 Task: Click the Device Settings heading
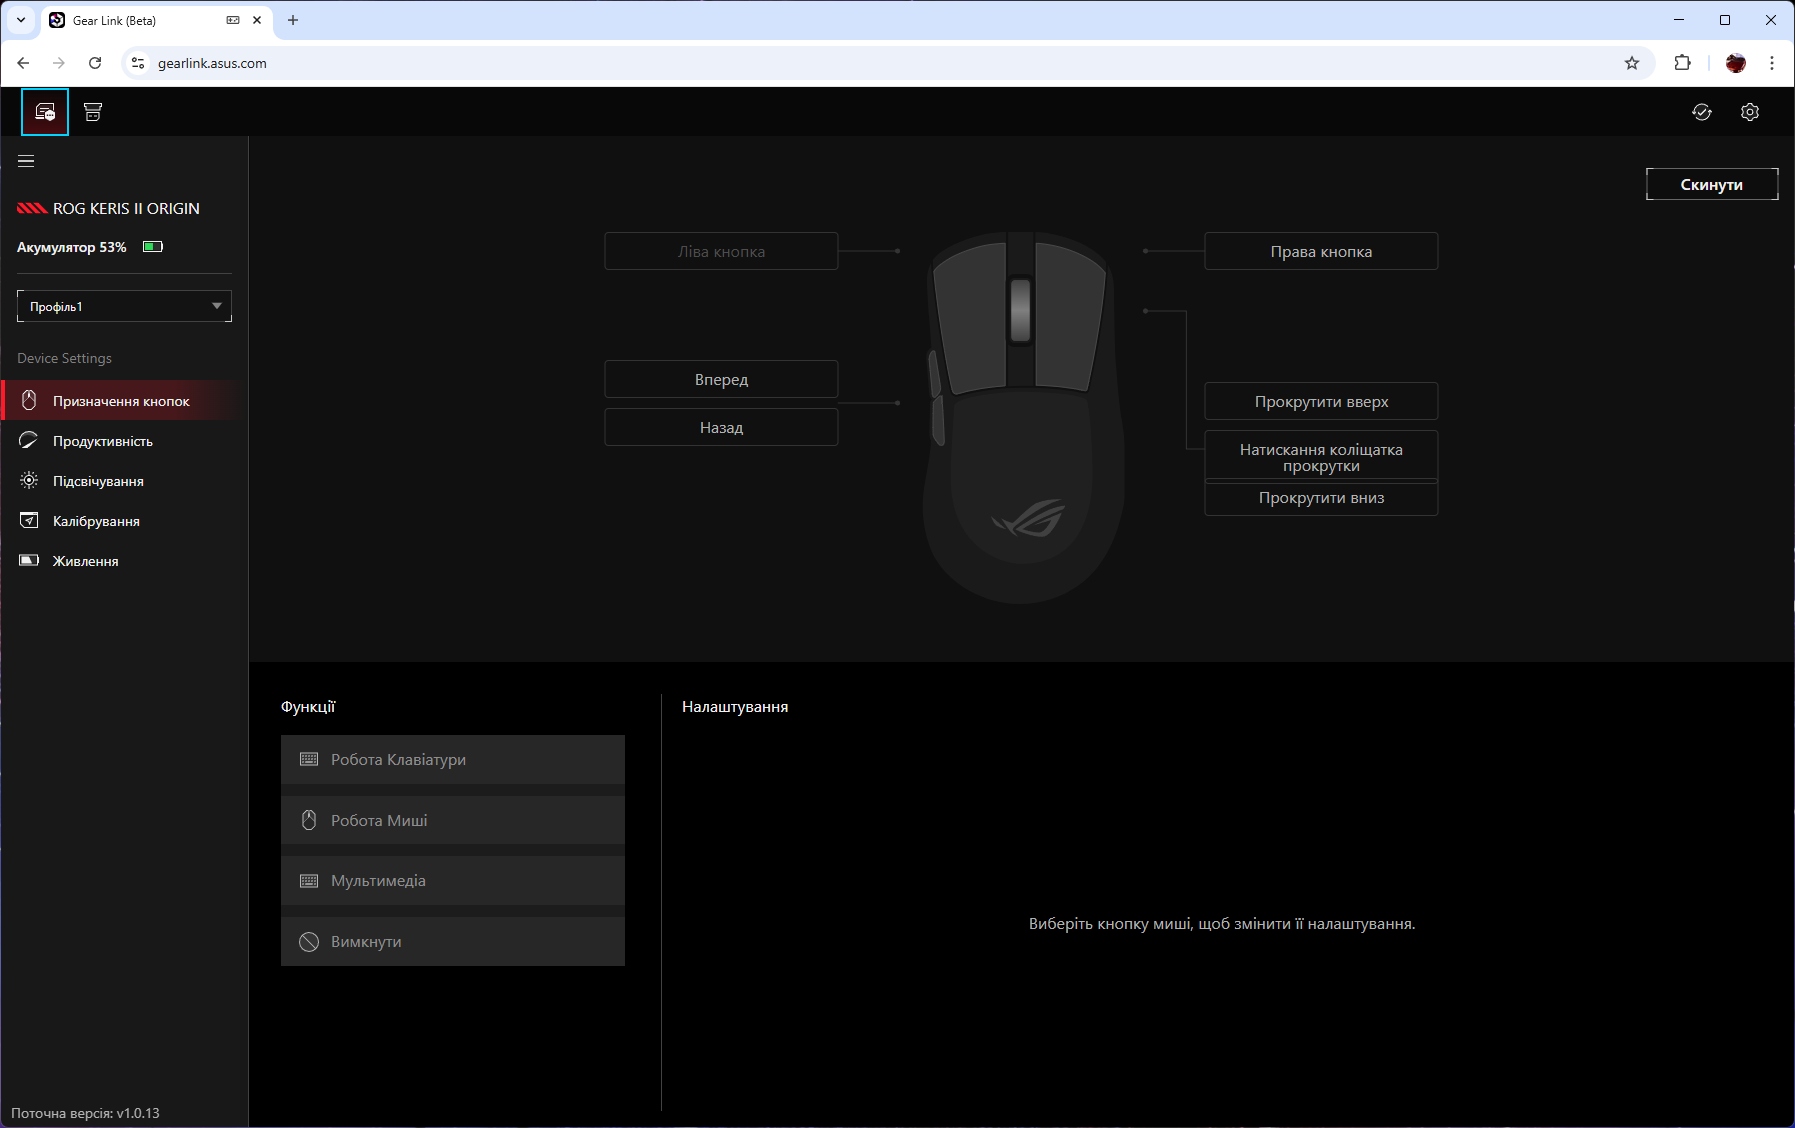[64, 358]
